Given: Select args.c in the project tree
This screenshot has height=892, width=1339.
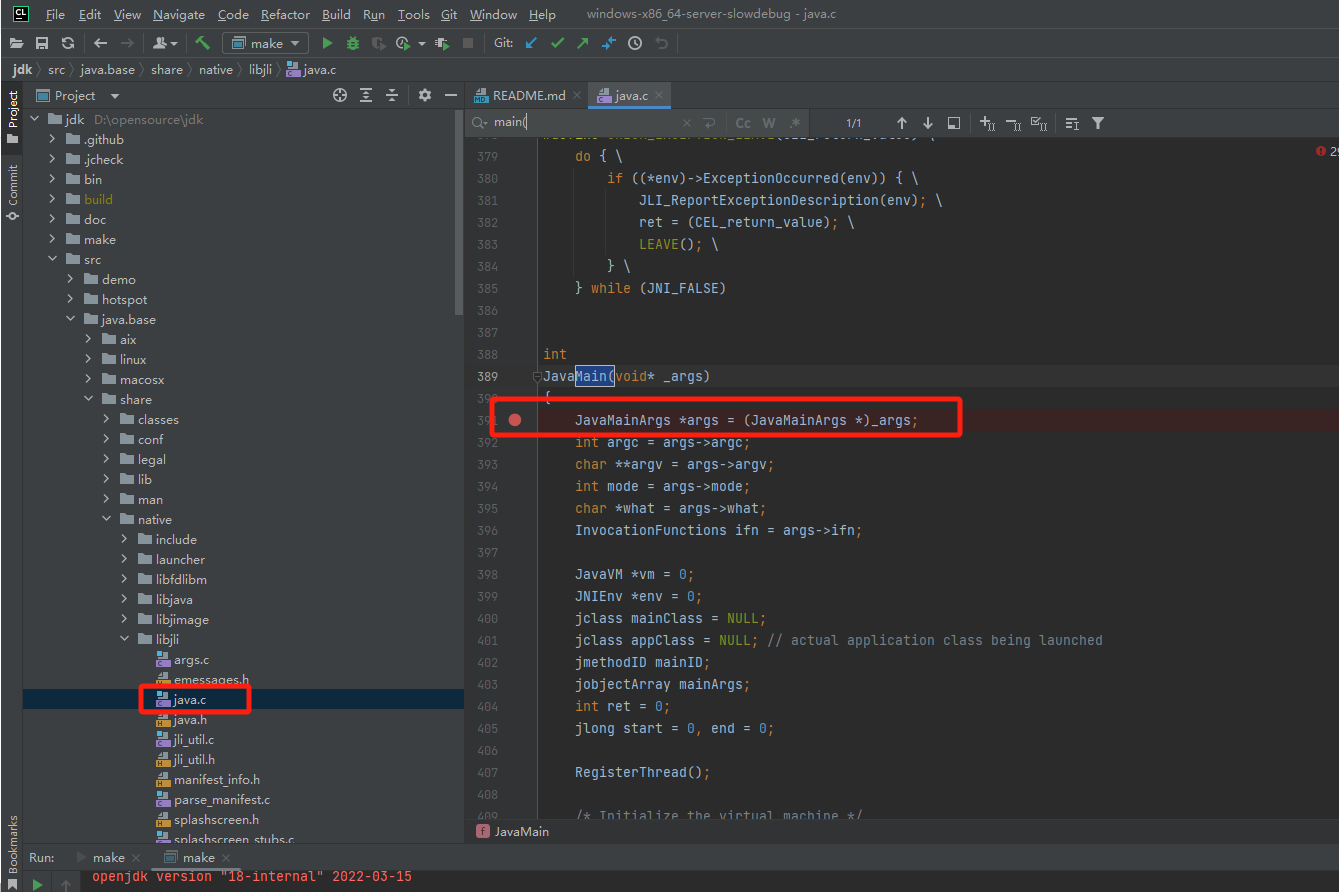Looking at the screenshot, I should (x=191, y=659).
